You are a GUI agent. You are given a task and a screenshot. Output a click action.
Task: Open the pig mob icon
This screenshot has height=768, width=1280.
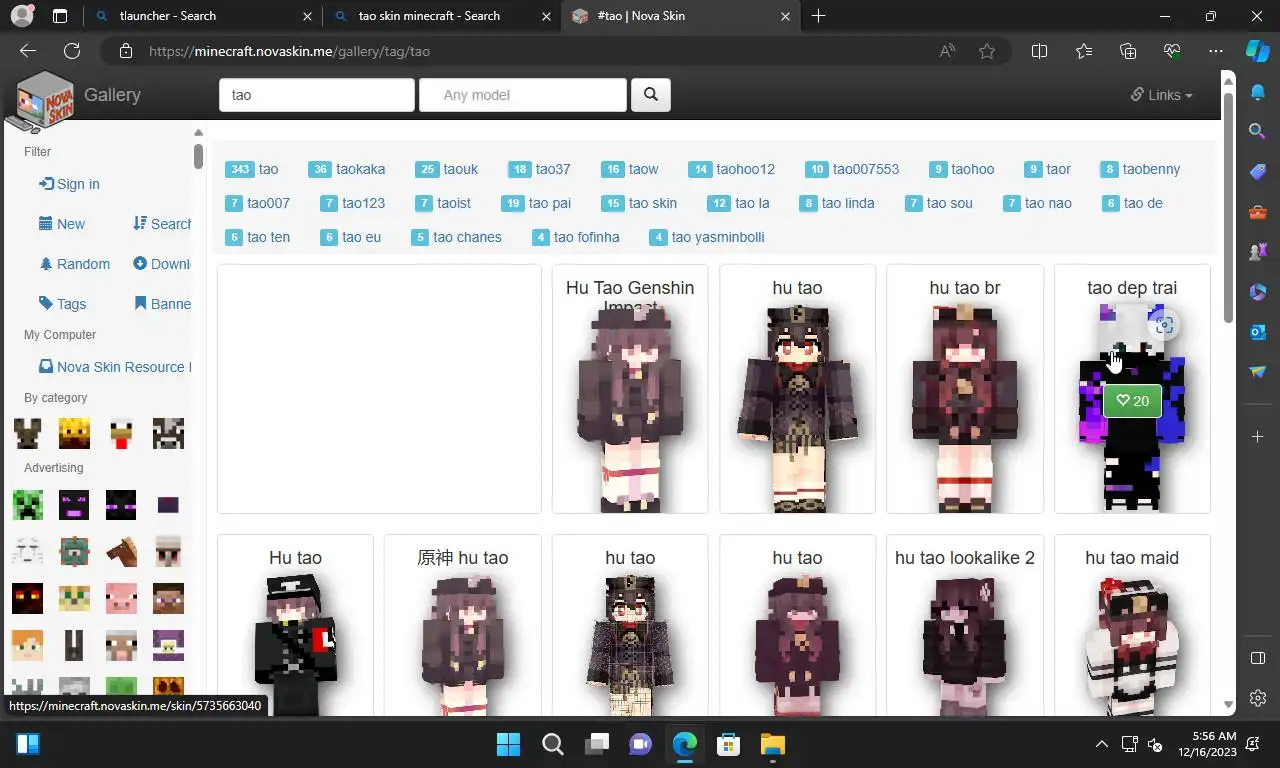click(121, 598)
